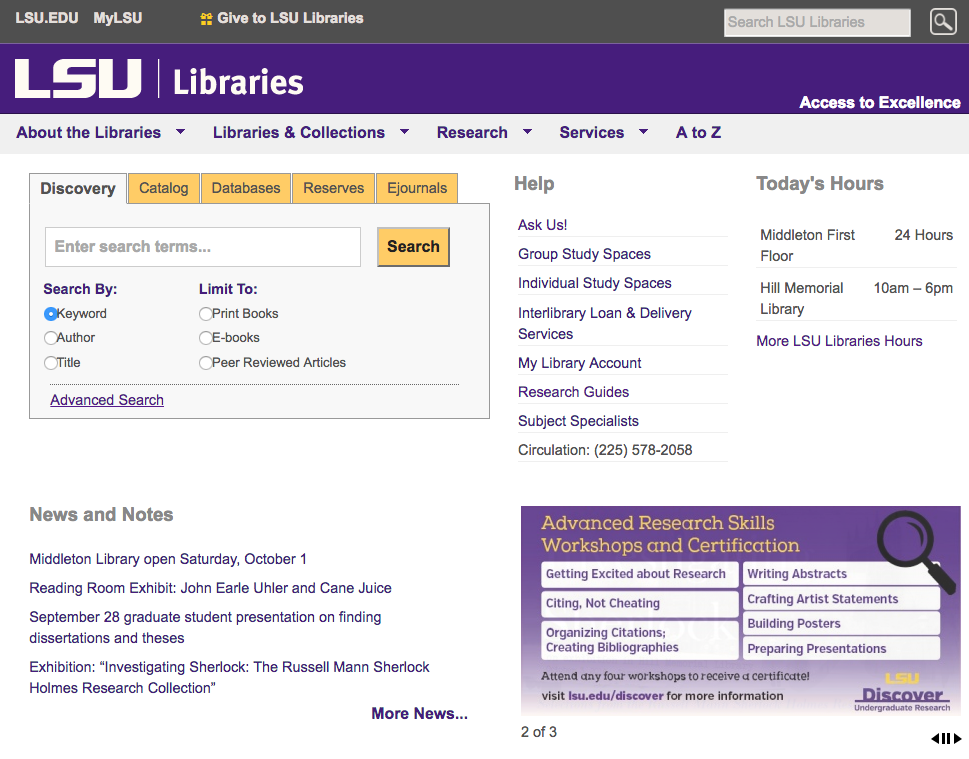Open the Services menu
969x759 pixels.
(x=591, y=132)
